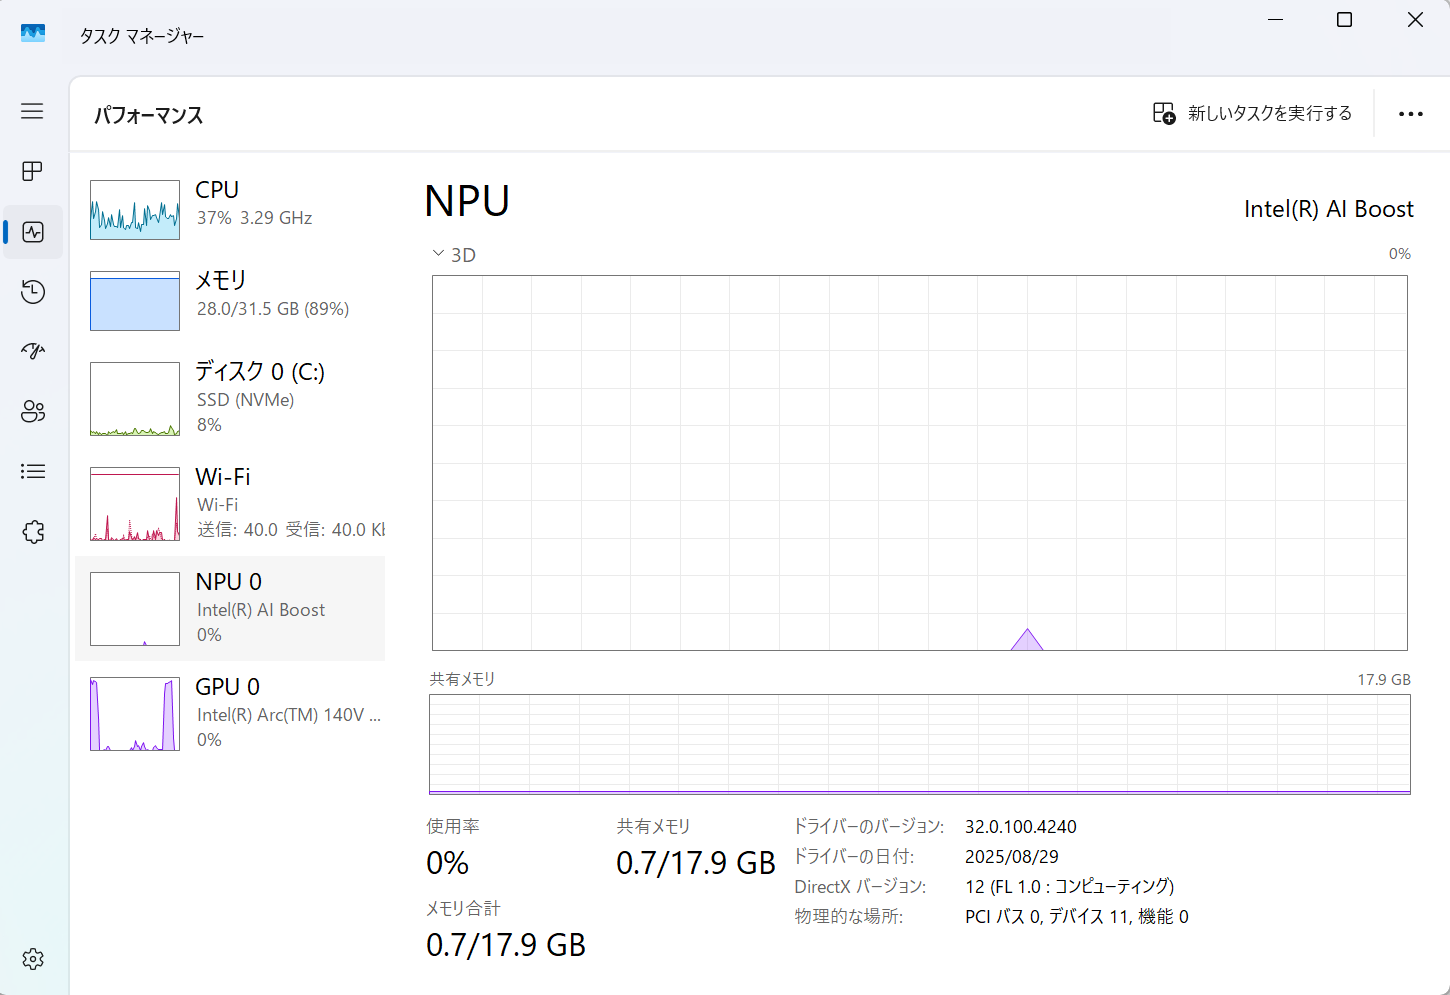Click the memory mini graph thumbnail
Viewport: 1450px width, 995px height.
point(135,301)
